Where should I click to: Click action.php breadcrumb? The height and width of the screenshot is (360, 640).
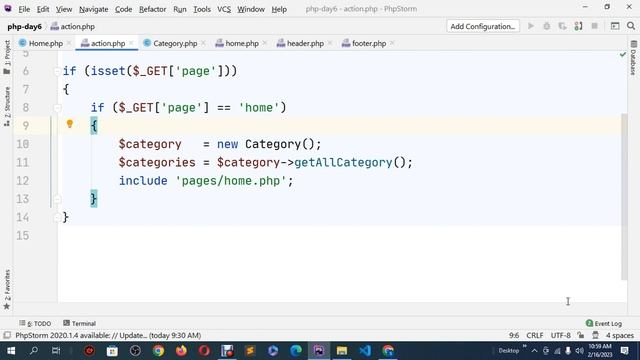click(x=73, y=27)
